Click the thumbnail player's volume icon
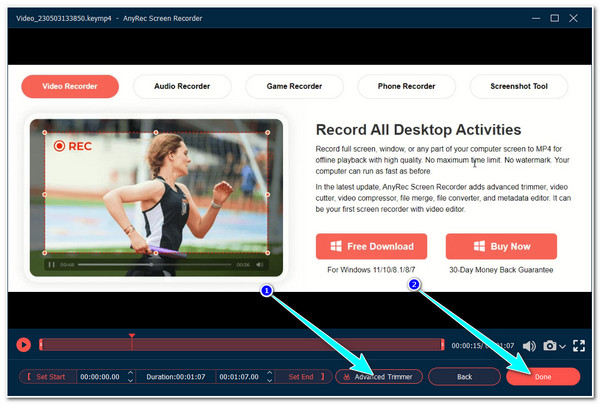Viewport: 600px width, 404px height. (x=260, y=265)
